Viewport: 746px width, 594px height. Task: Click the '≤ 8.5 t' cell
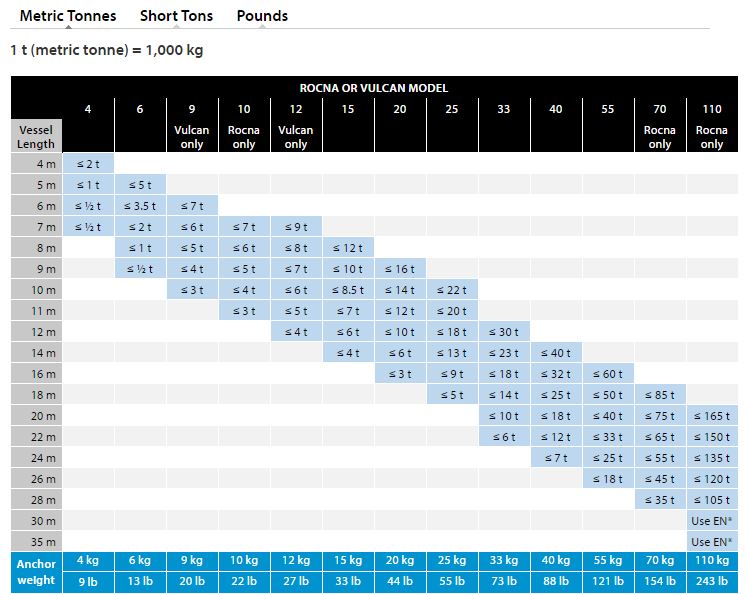point(348,290)
